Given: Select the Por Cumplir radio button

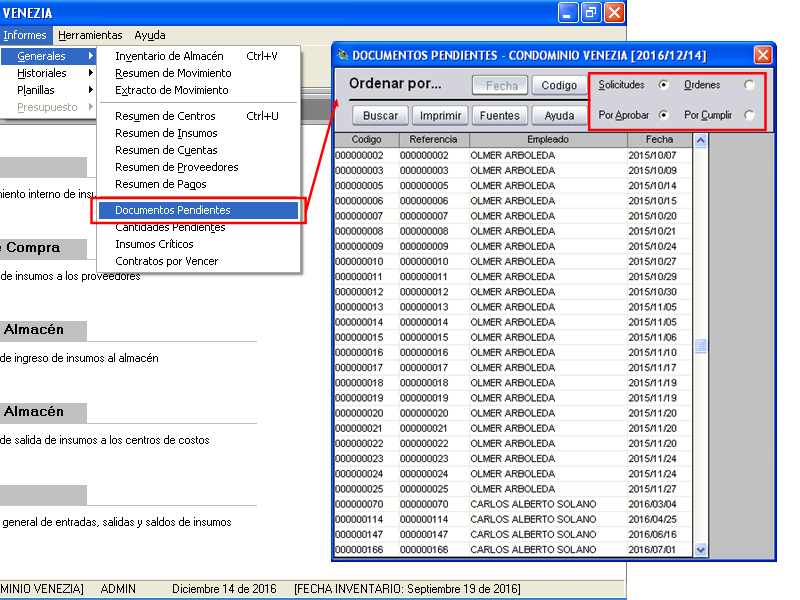Looking at the screenshot, I should [749, 115].
